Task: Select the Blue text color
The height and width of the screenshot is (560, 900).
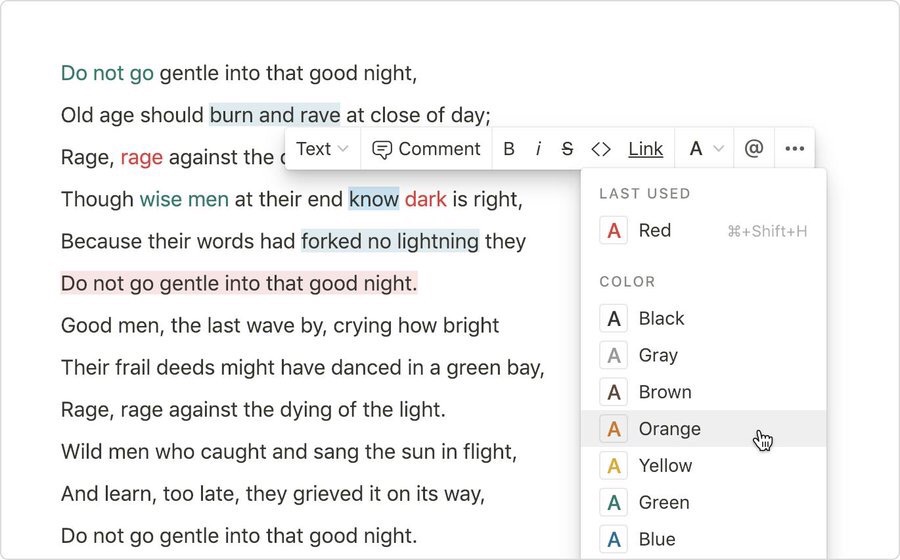Action: [704, 539]
